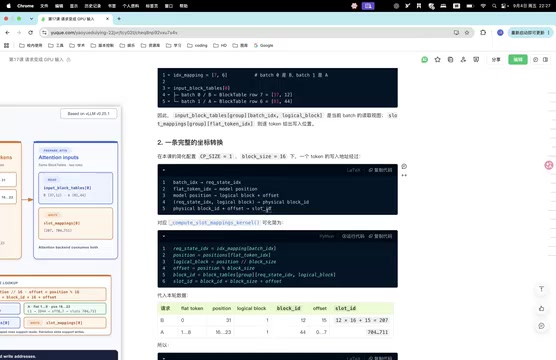556x360 pixels.
Task: Collapse the LaTeX code block arrow
Action: (164, 170)
